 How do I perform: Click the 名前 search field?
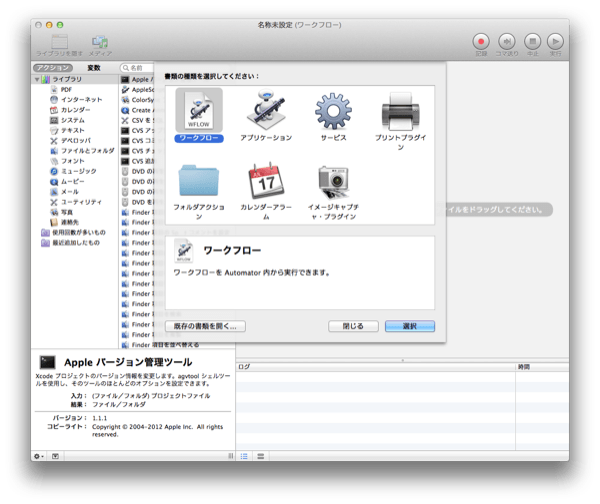pos(138,68)
